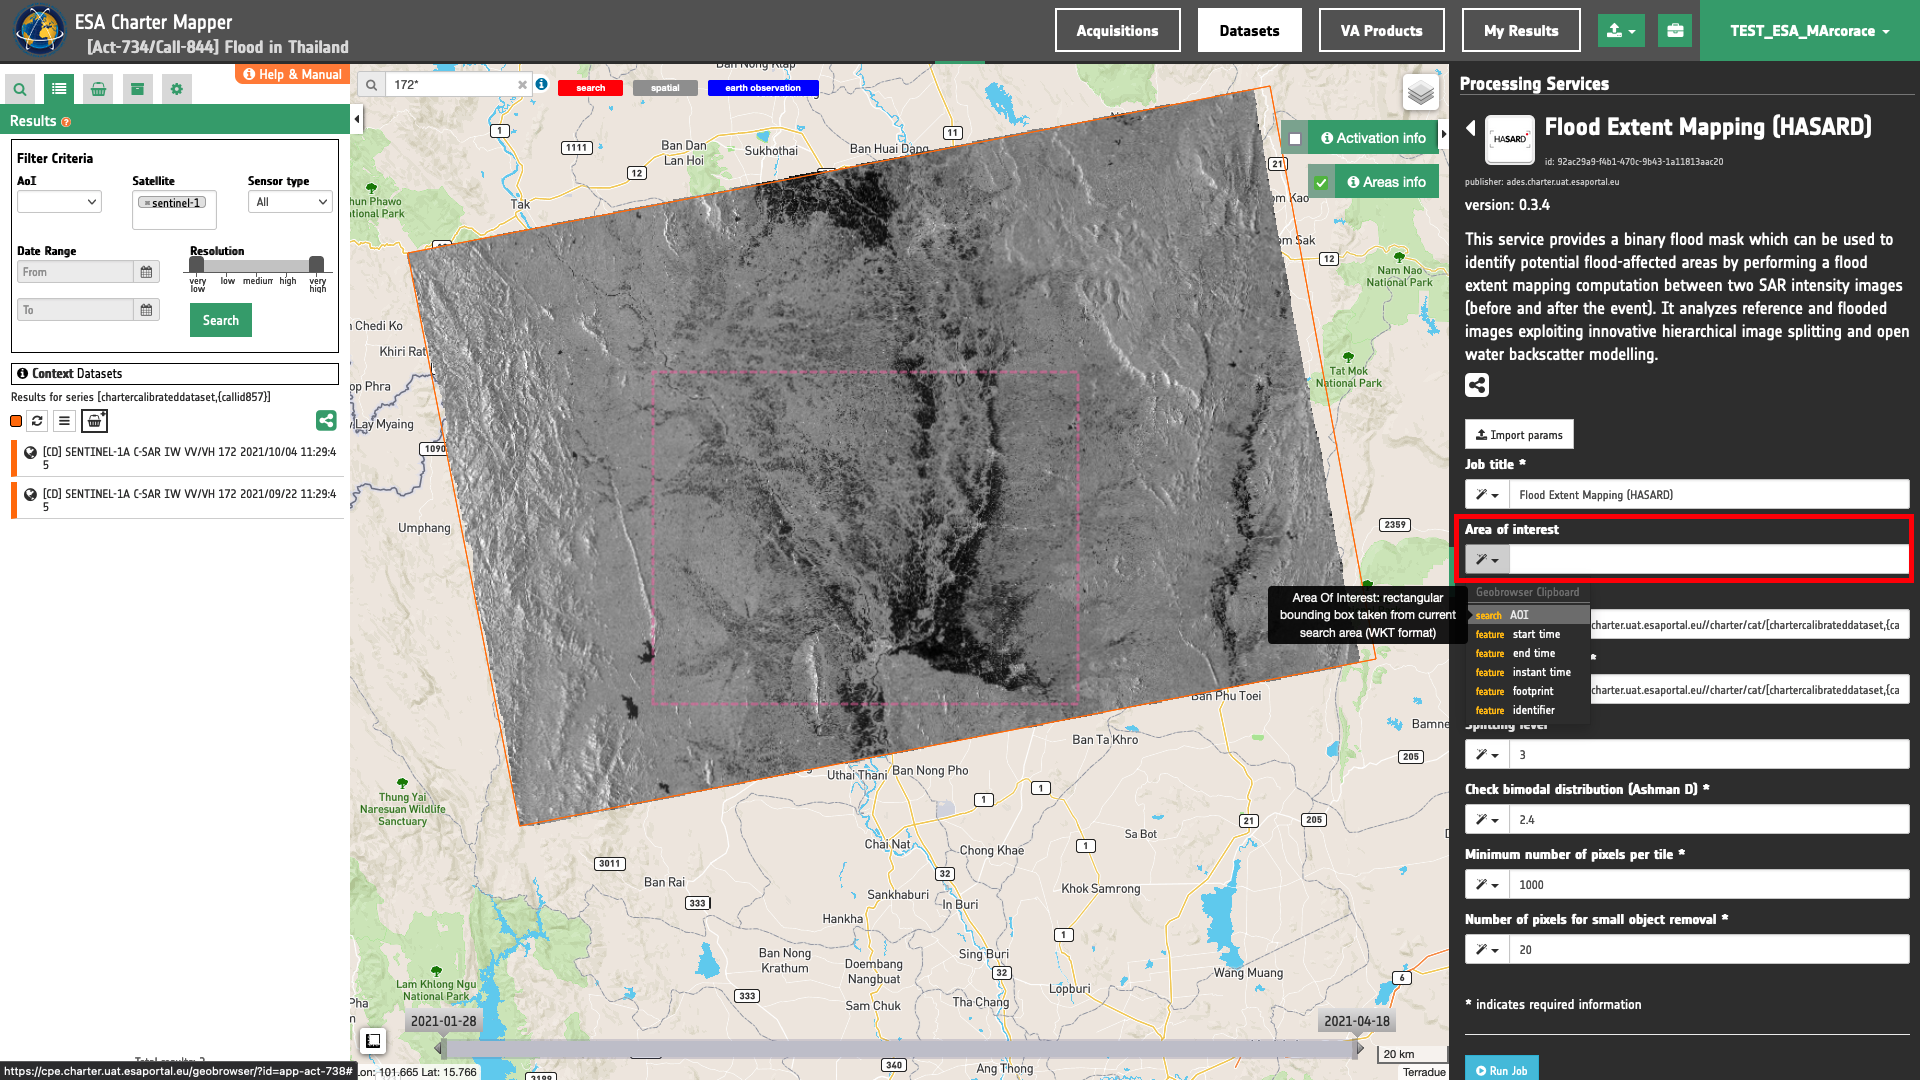Image resolution: width=1920 pixels, height=1080 pixels.
Task: Toggle the orange select-all results box
Action: [16, 421]
